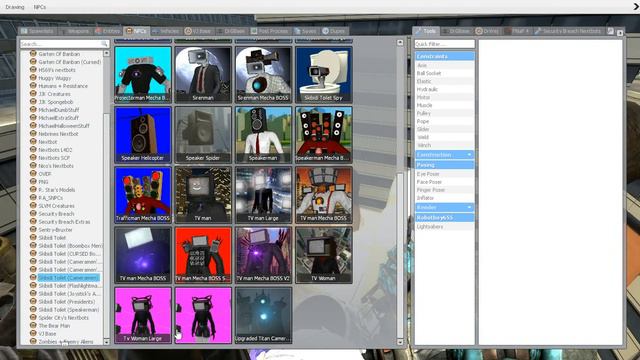Switch to the Vehicles tab
This screenshot has width=640, height=360.
[x=166, y=31]
